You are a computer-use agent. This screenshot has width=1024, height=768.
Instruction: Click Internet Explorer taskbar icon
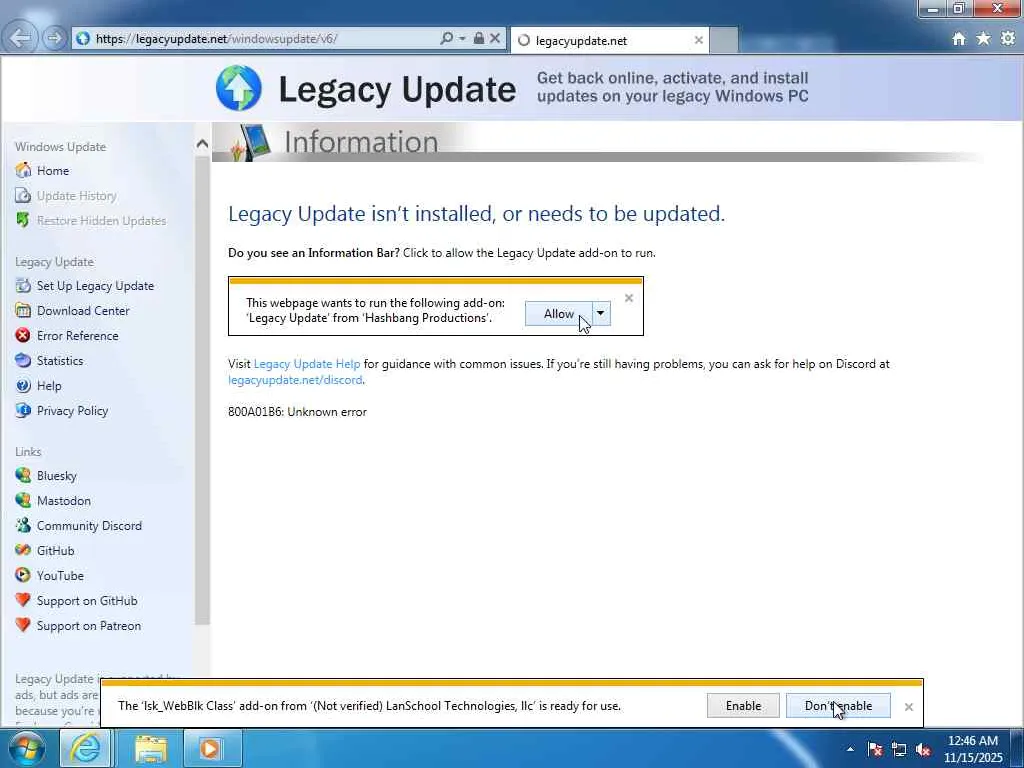click(x=86, y=748)
